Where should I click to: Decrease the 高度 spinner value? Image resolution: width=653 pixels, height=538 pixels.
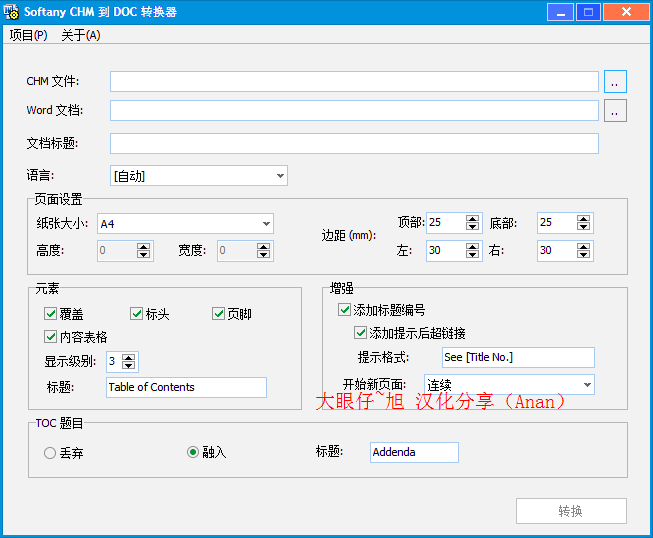point(144,254)
